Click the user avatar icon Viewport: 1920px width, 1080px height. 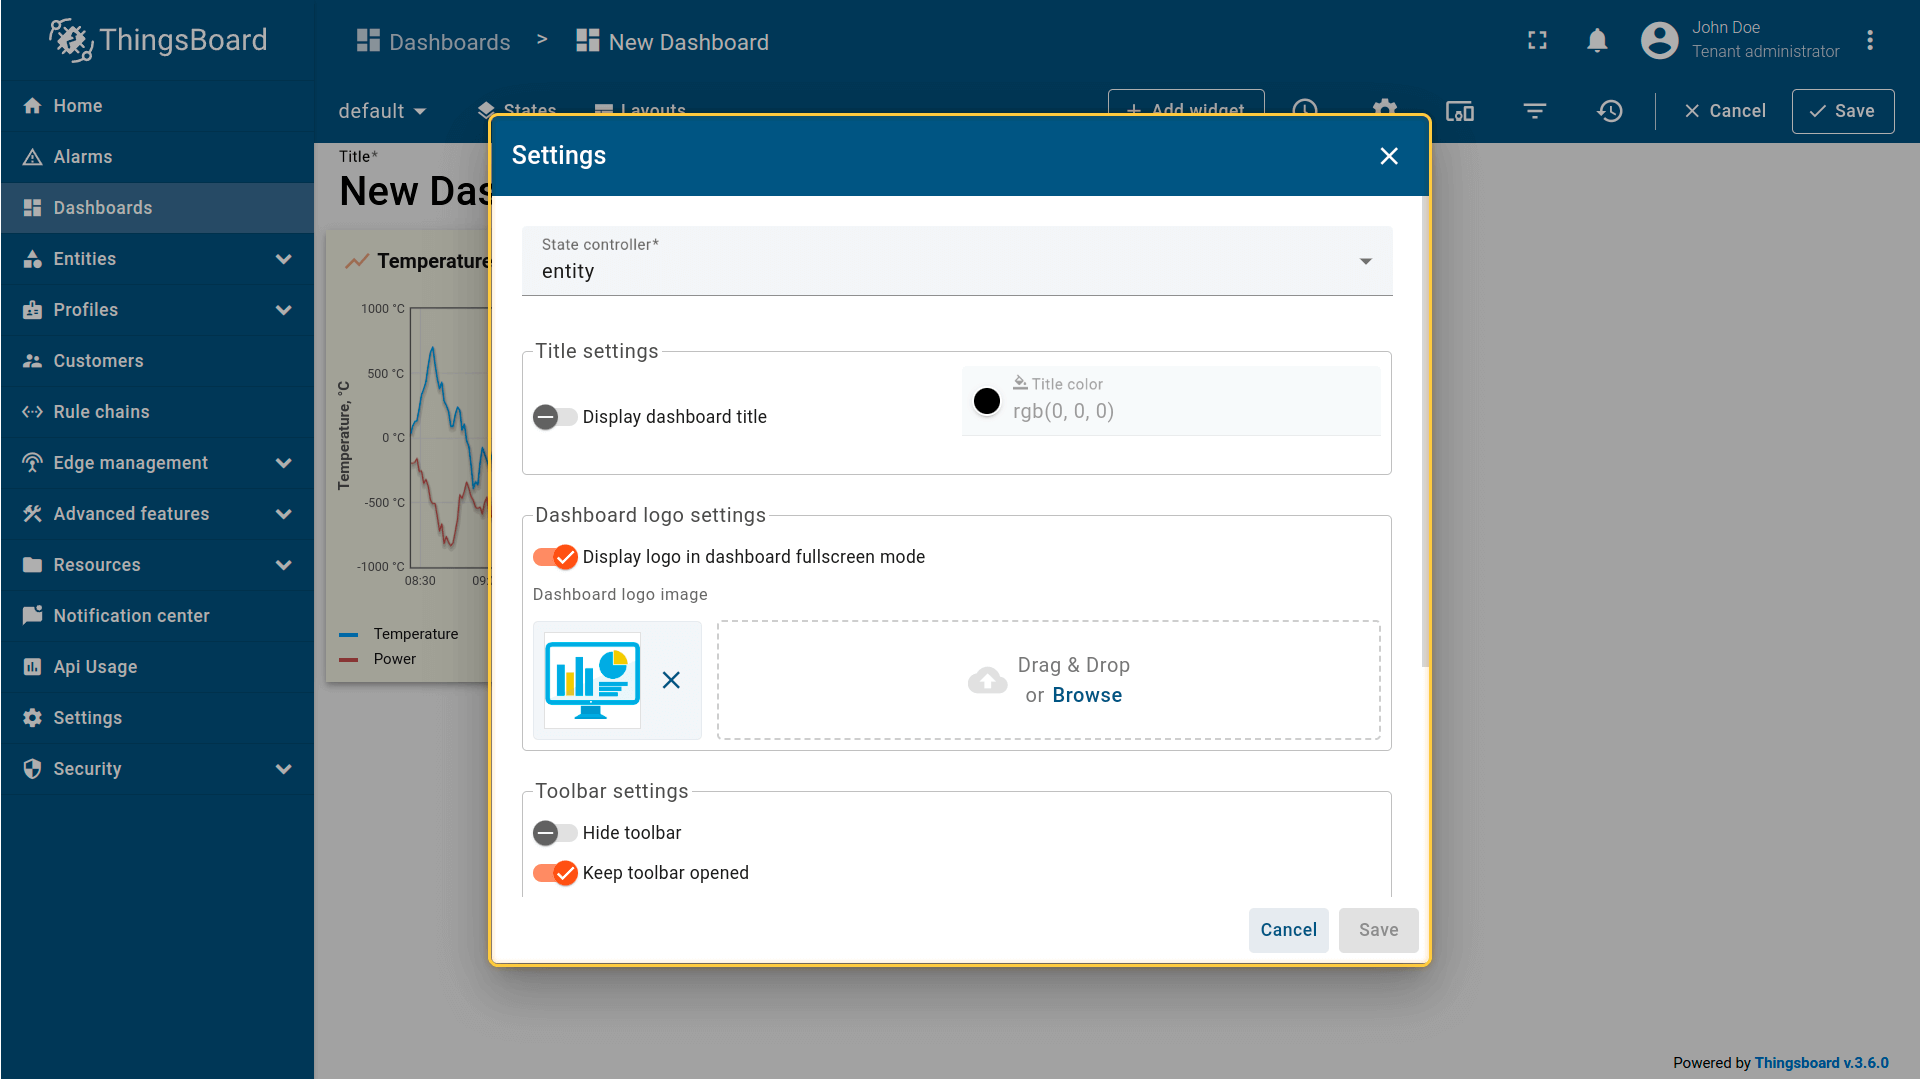[1660, 41]
